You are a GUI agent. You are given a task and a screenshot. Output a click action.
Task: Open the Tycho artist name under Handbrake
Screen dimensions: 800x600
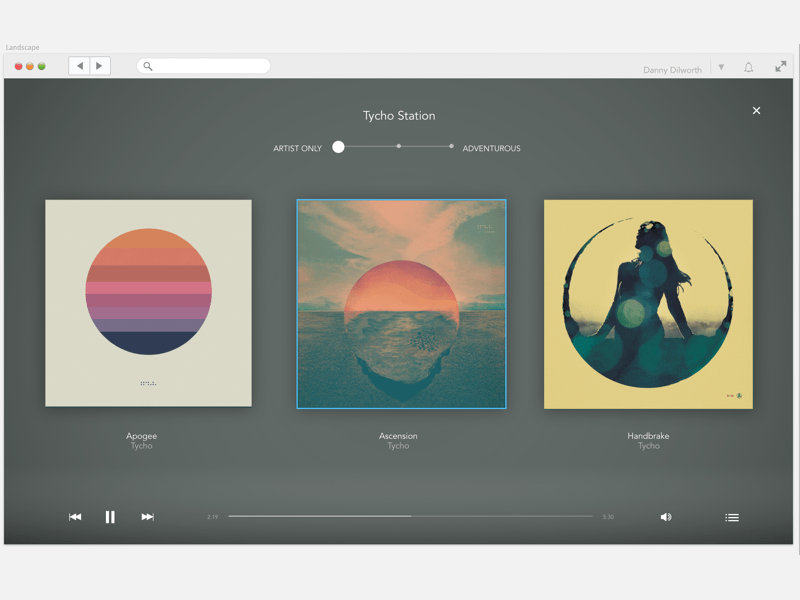point(648,446)
